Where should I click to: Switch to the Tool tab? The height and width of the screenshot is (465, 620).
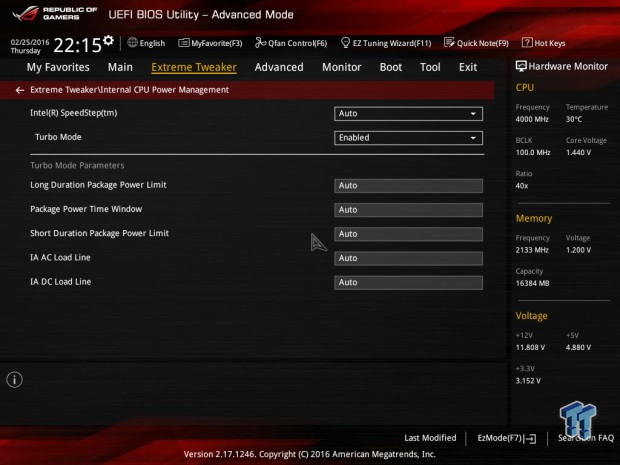point(430,67)
